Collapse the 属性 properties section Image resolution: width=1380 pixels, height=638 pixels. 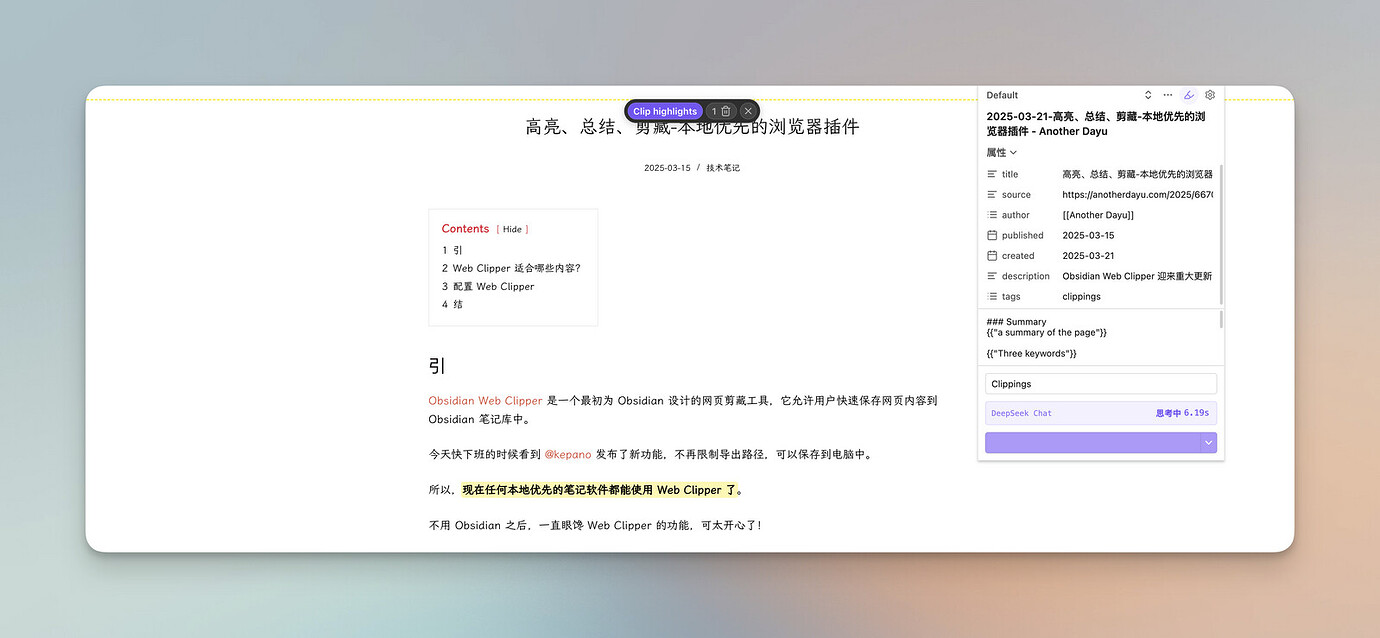(1001, 153)
